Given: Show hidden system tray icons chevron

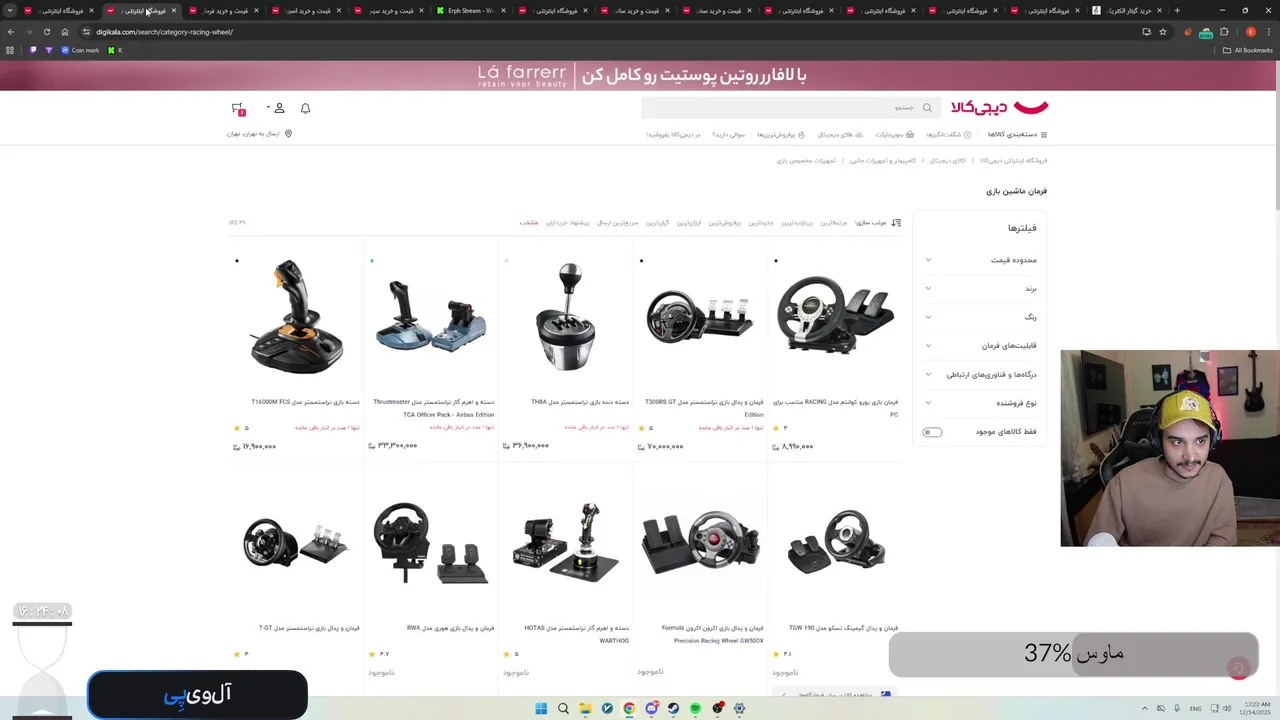Looking at the screenshot, I should pyautogui.click(x=1145, y=708).
